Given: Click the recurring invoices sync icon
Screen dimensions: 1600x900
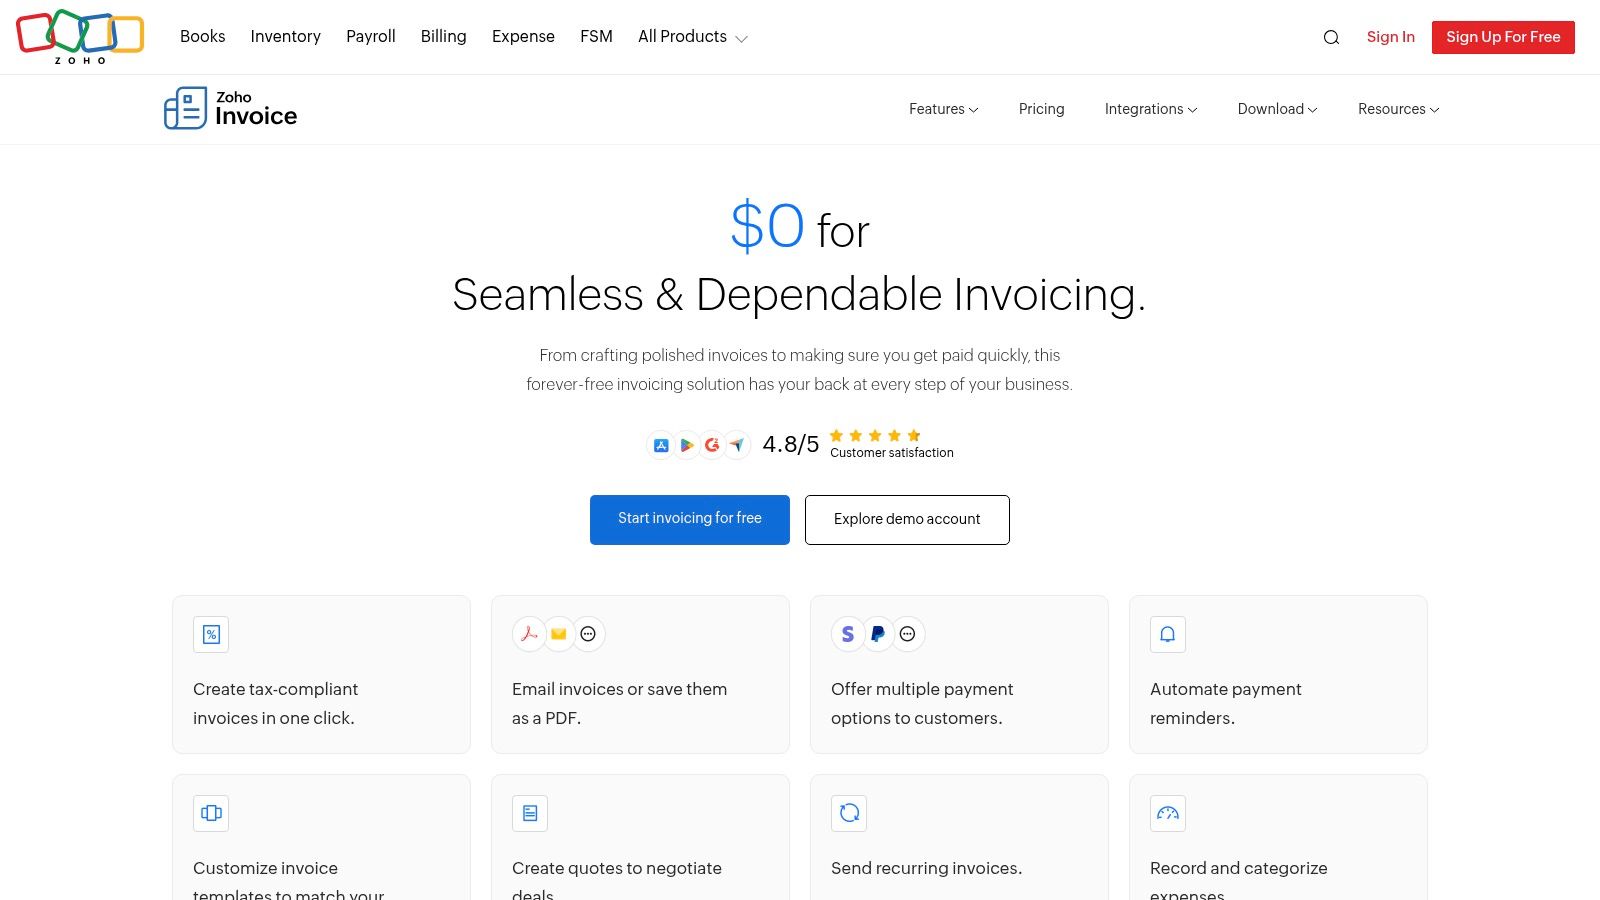Looking at the screenshot, I should pos(848,813).
